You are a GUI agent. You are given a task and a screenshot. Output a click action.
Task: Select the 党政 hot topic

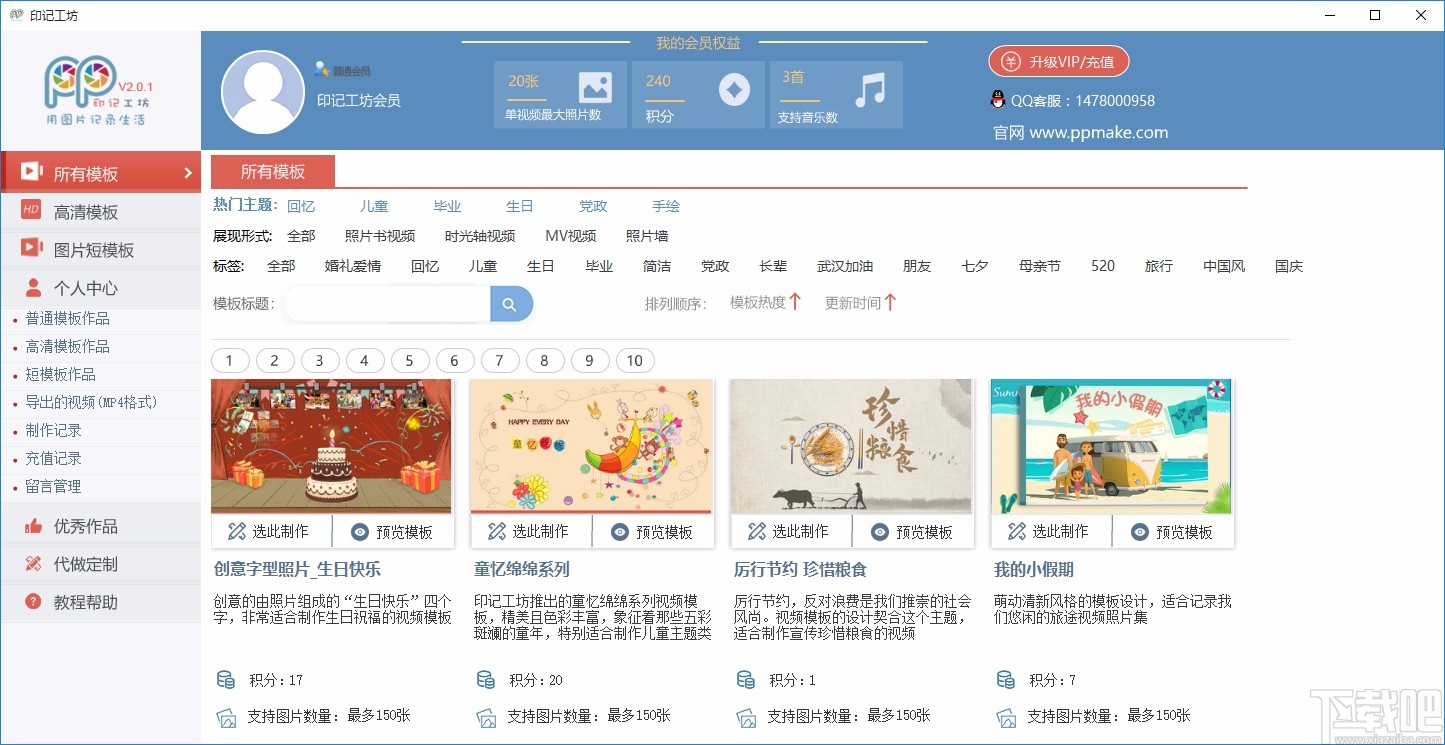coord(592,205)
